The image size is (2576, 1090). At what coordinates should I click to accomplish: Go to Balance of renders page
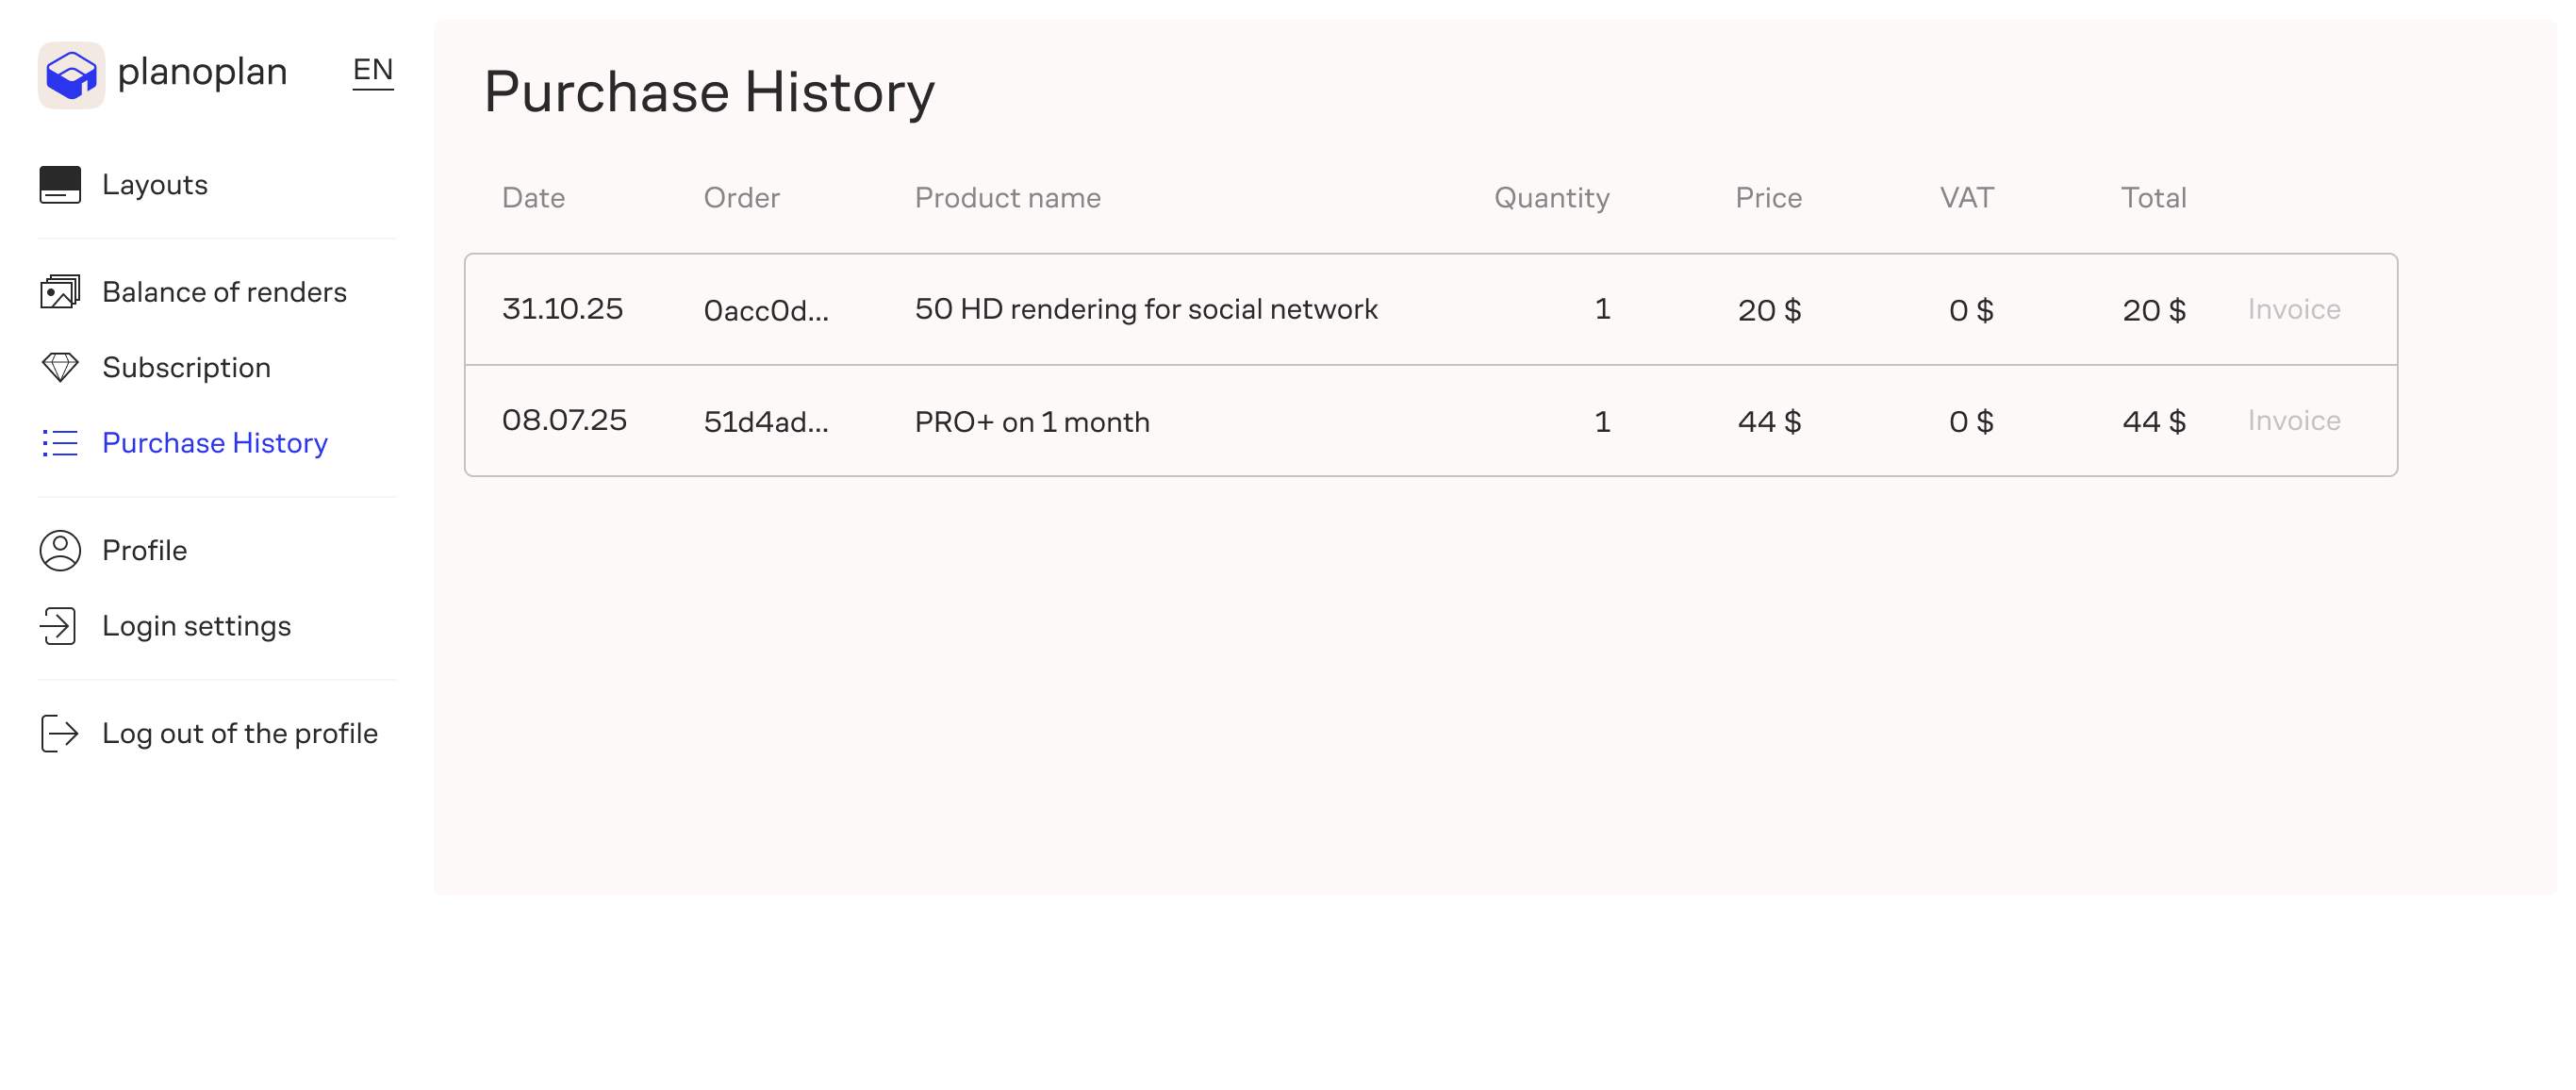[x=224, y=292]
